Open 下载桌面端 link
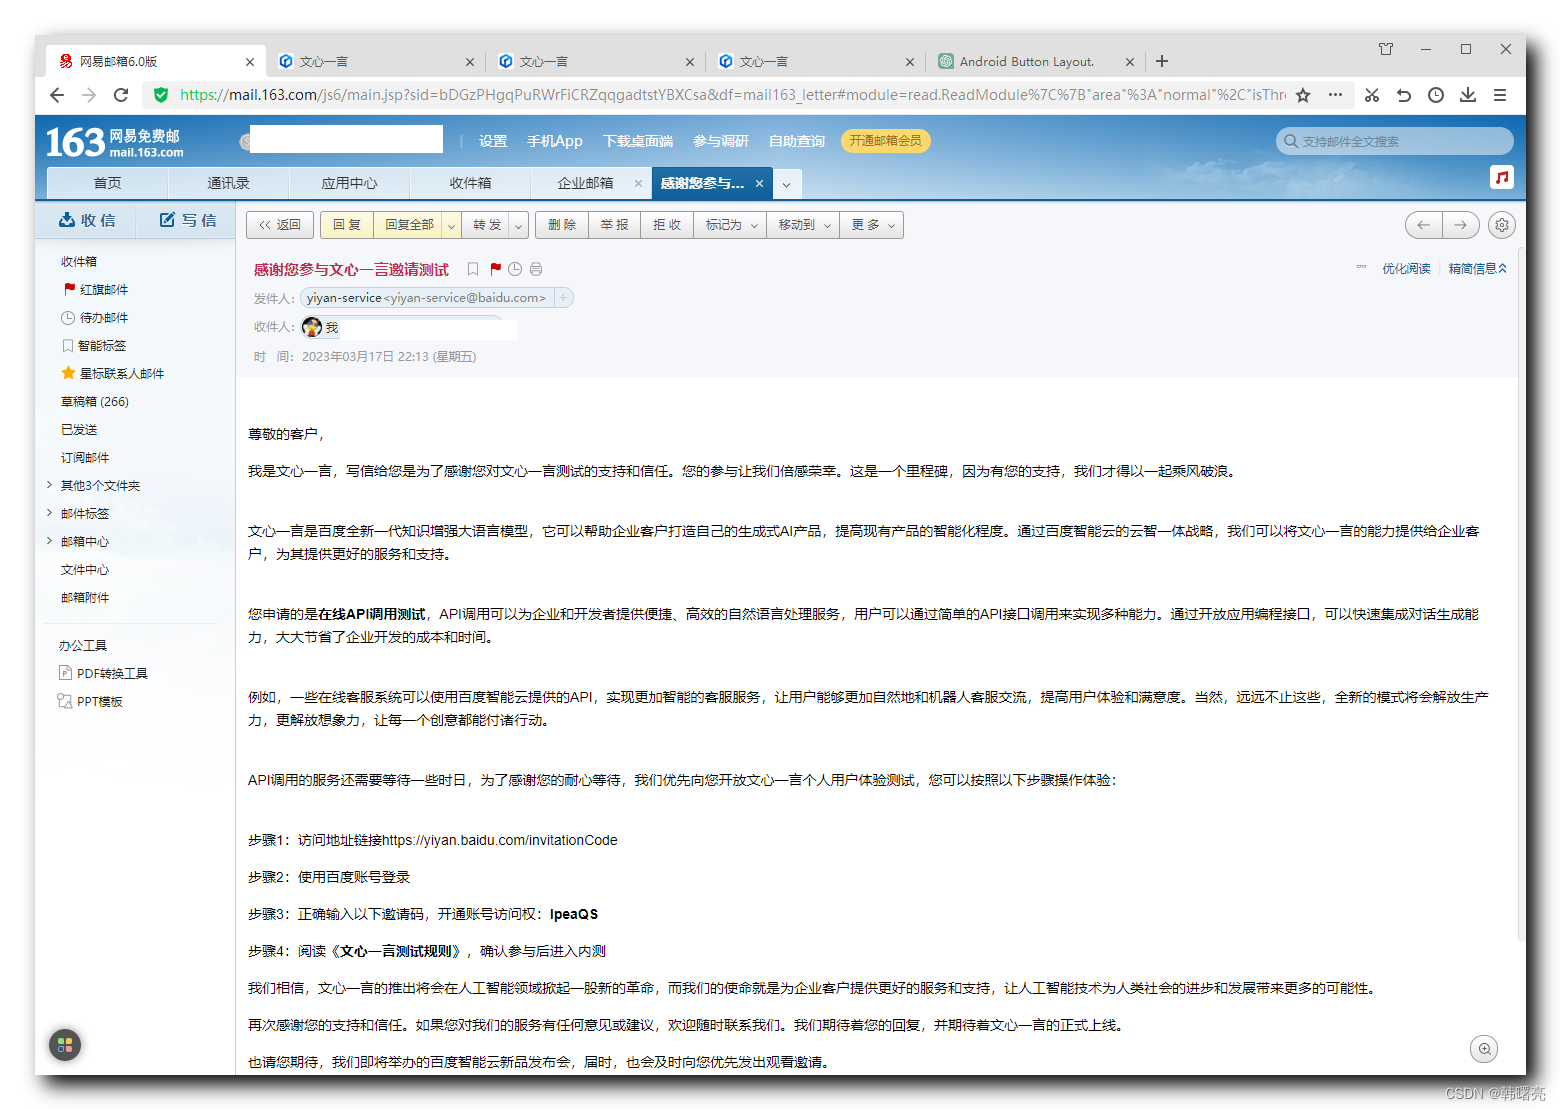The width and height of the screenshot is (1561, 1110). 638,141
